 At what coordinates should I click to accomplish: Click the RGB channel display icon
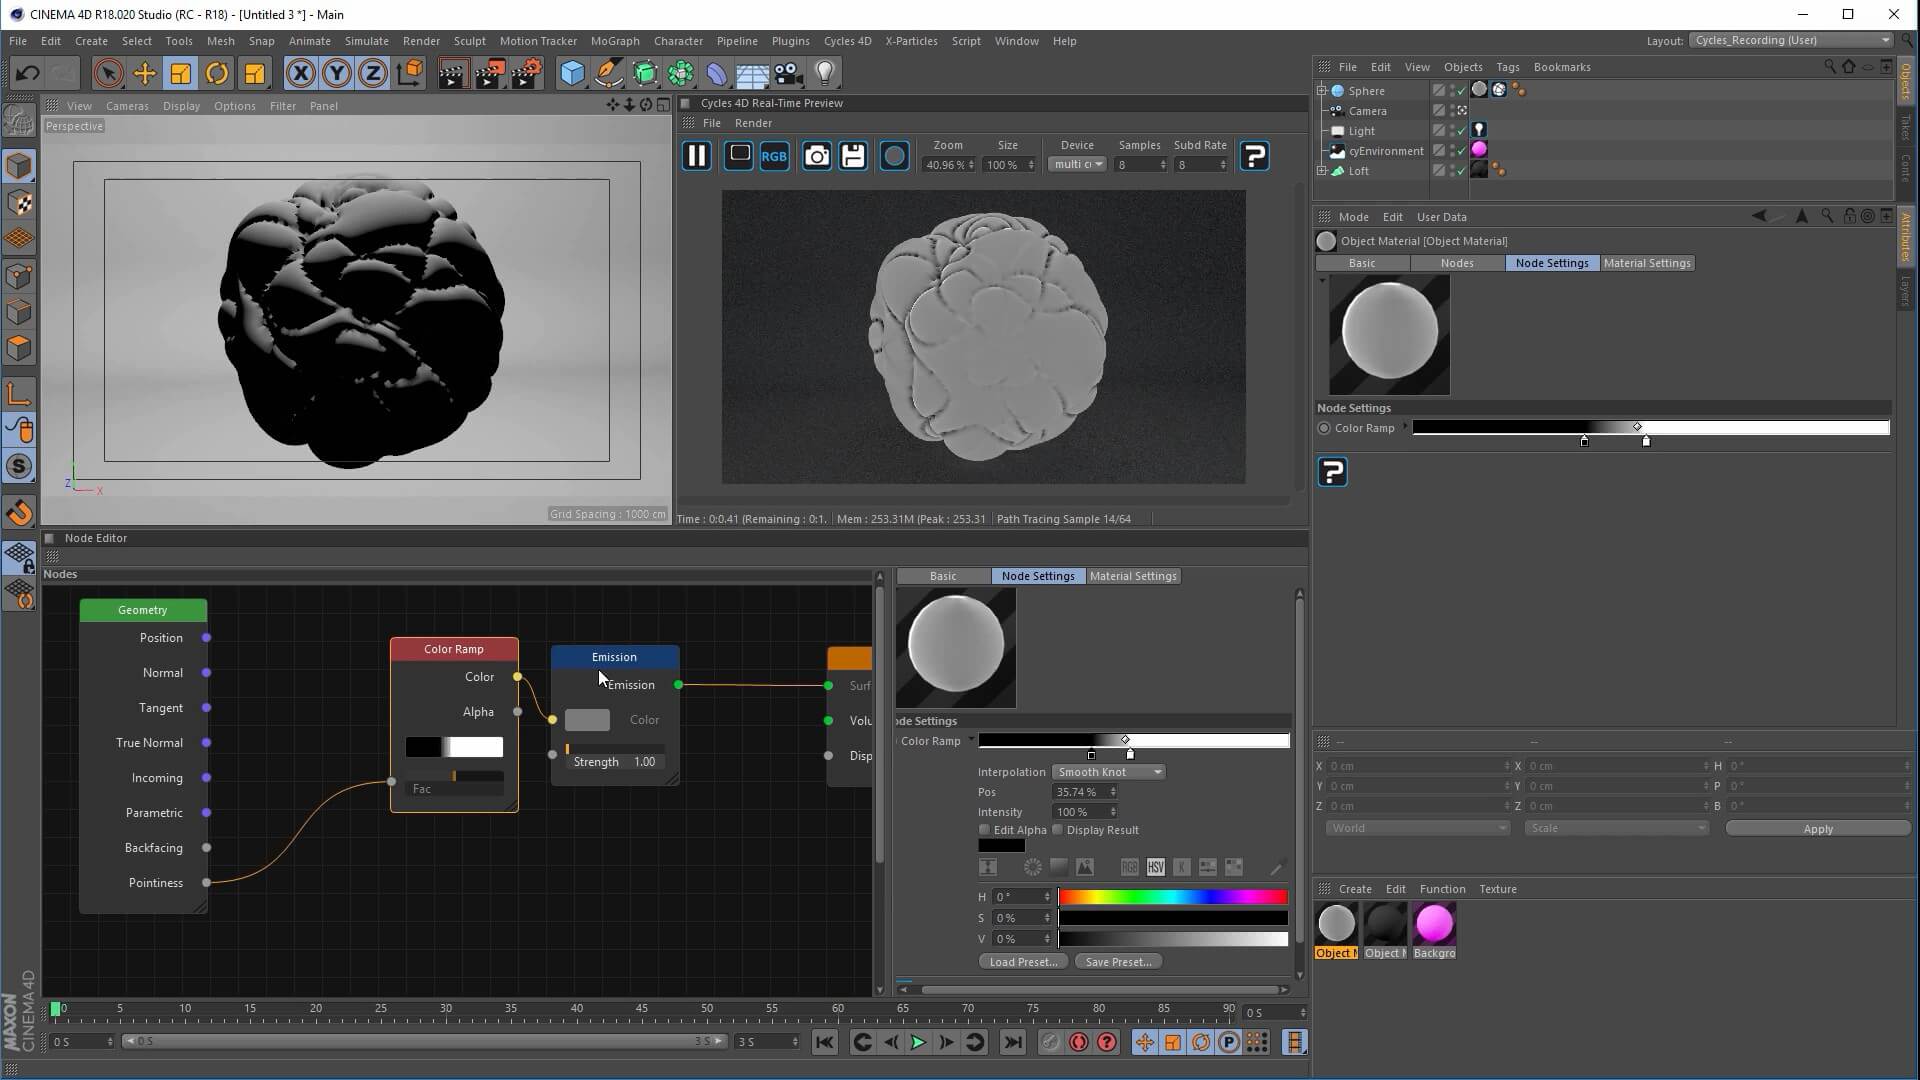pyautogui.click(x=774, y=156)
